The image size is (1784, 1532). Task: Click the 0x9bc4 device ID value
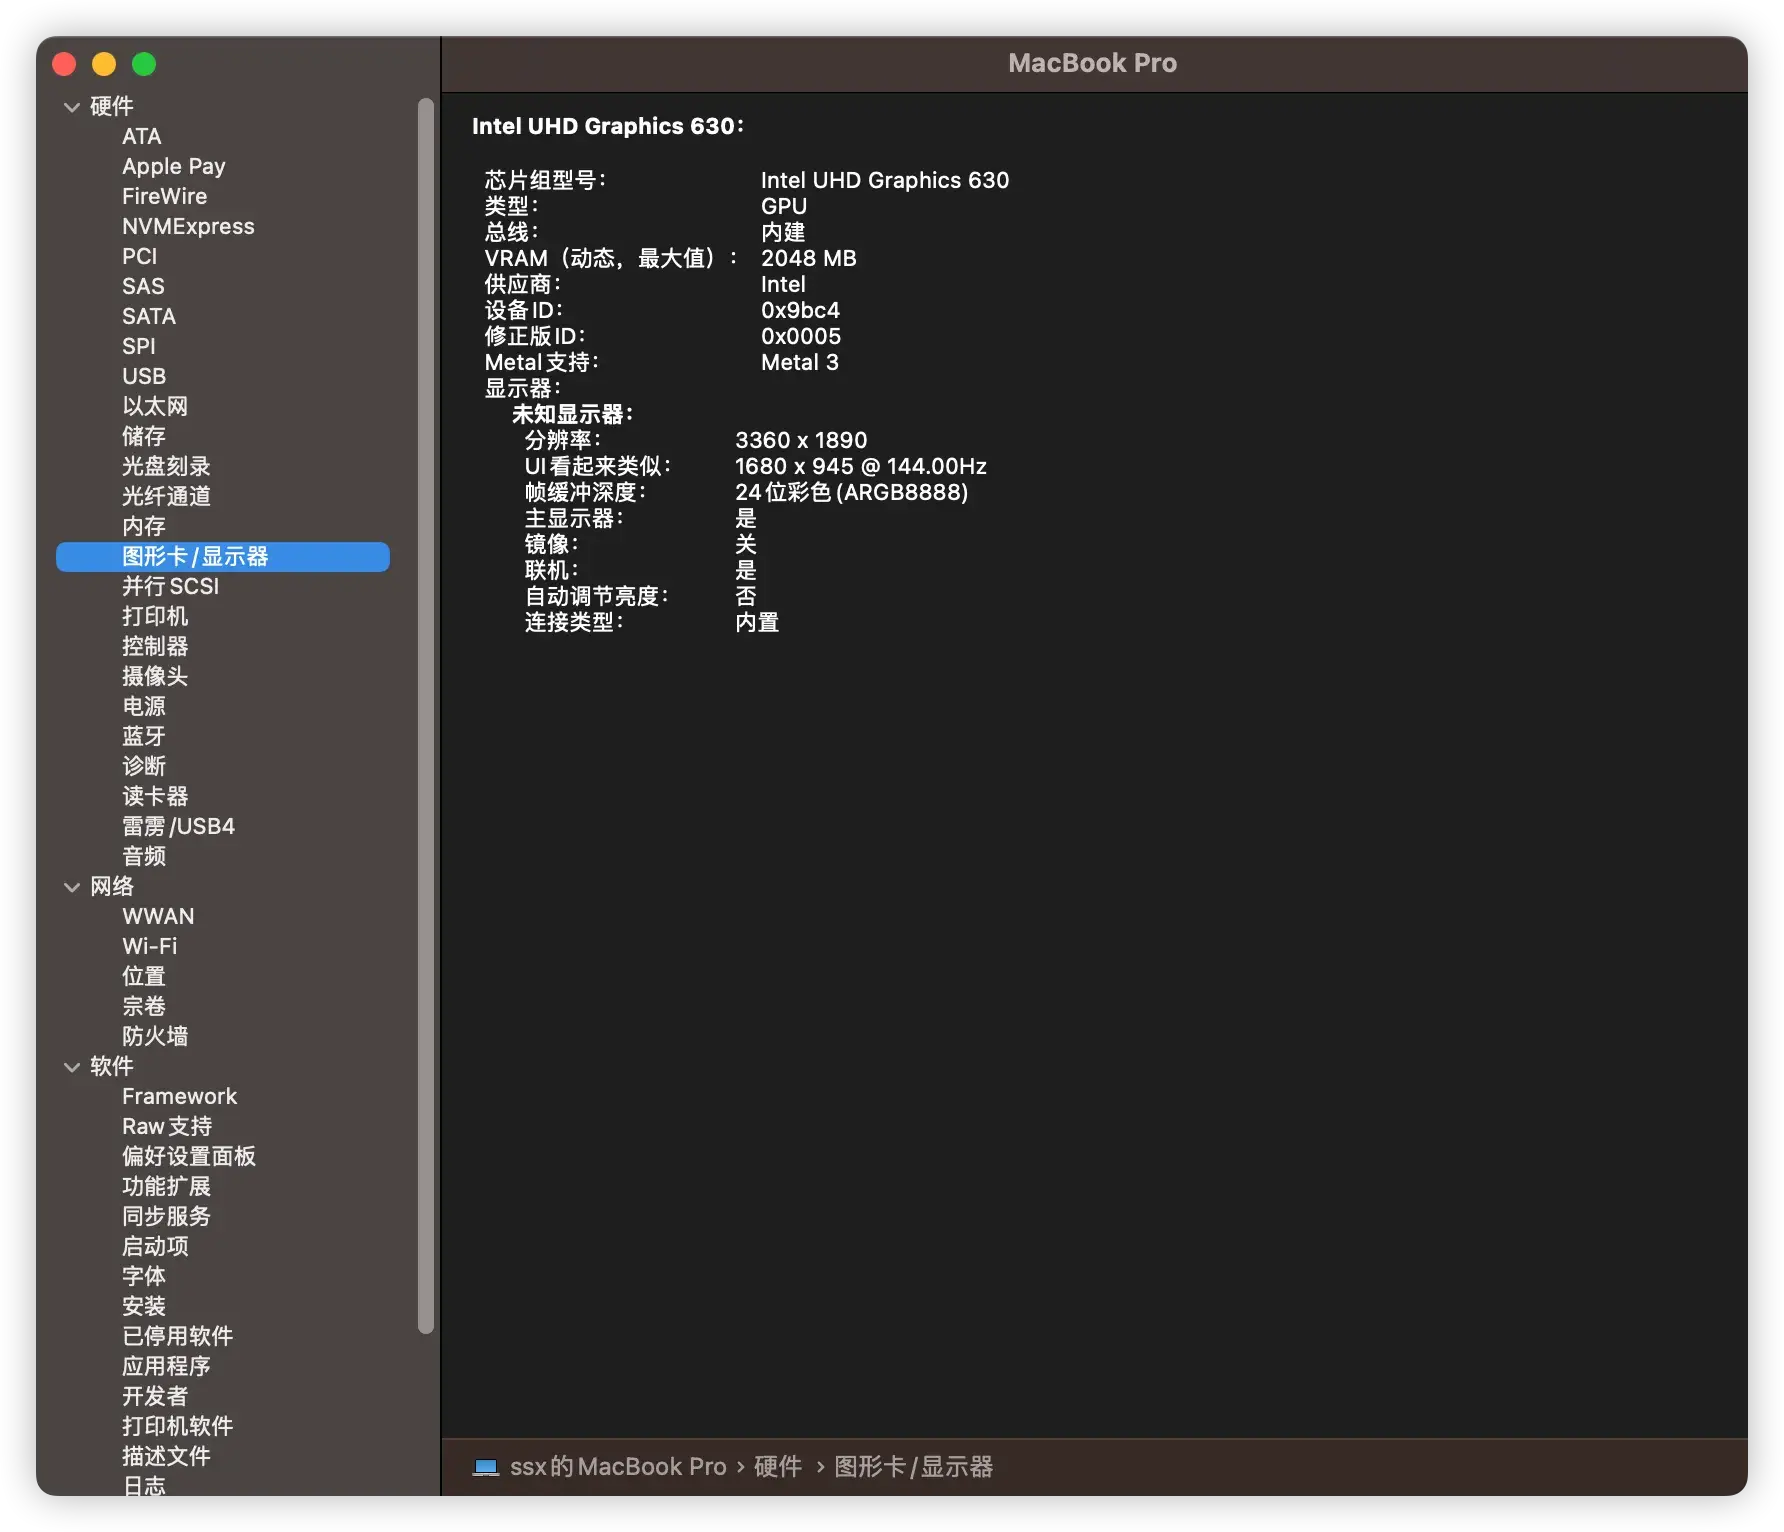click(800, 310)
